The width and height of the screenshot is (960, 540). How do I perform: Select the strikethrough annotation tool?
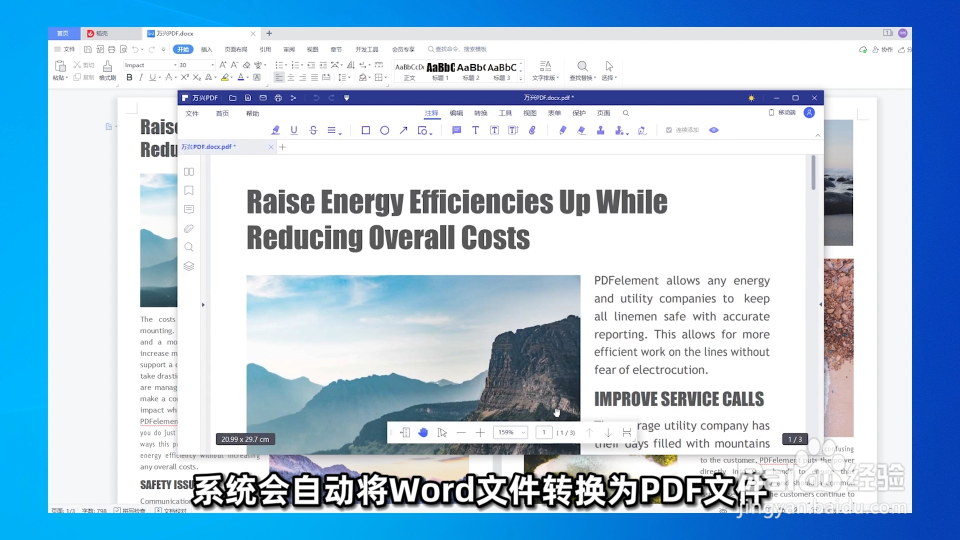[313, 130]
